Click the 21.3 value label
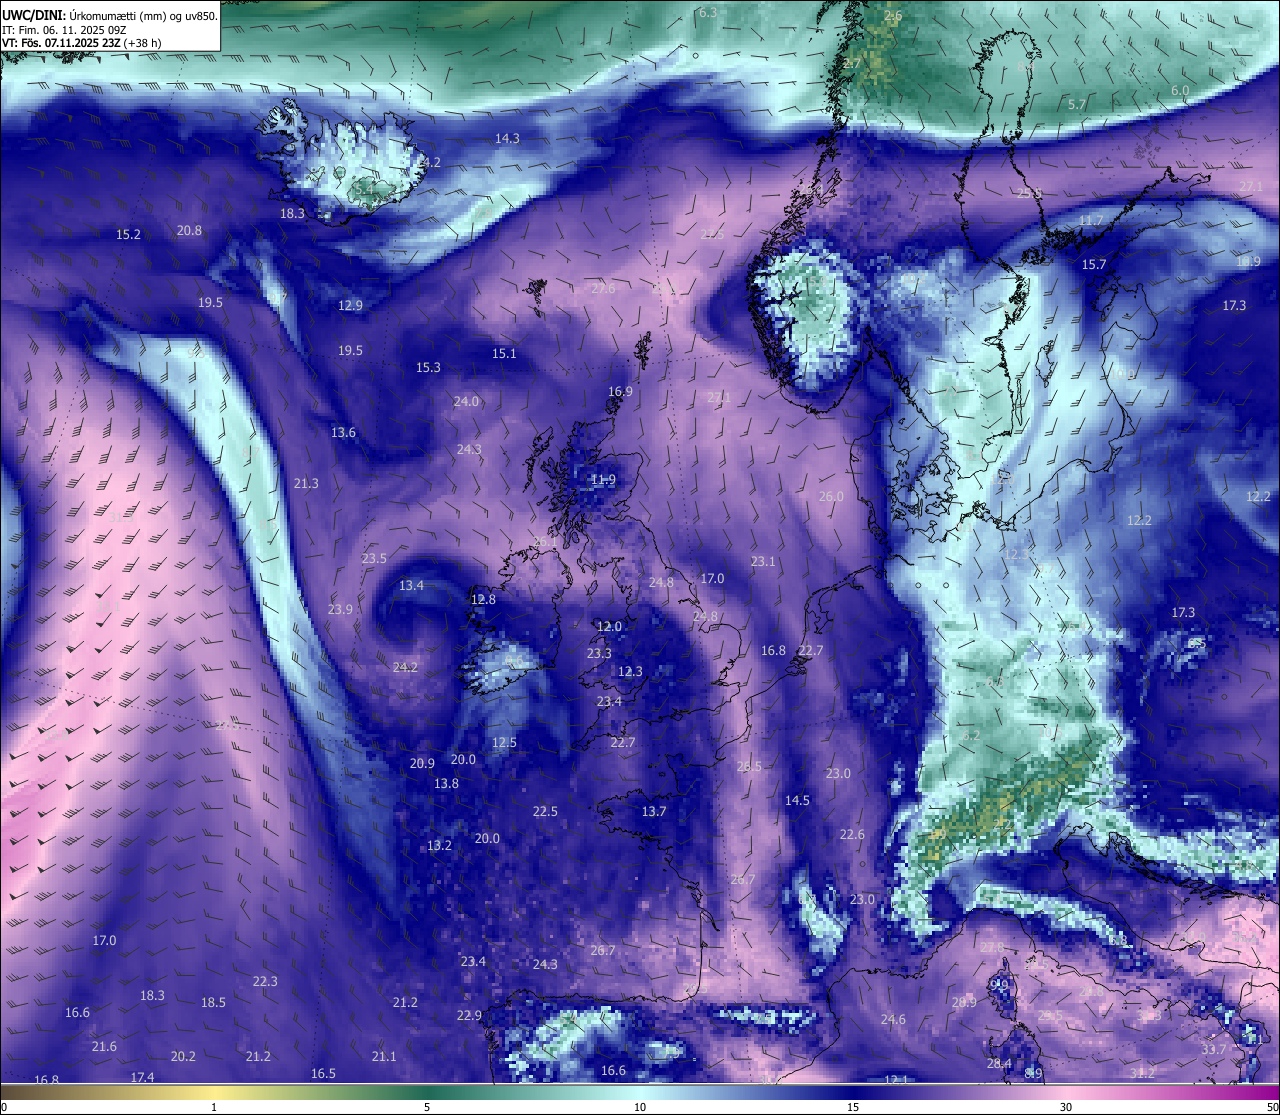The height and width of the screenshot is (1115, 1280). click(306, 483)
